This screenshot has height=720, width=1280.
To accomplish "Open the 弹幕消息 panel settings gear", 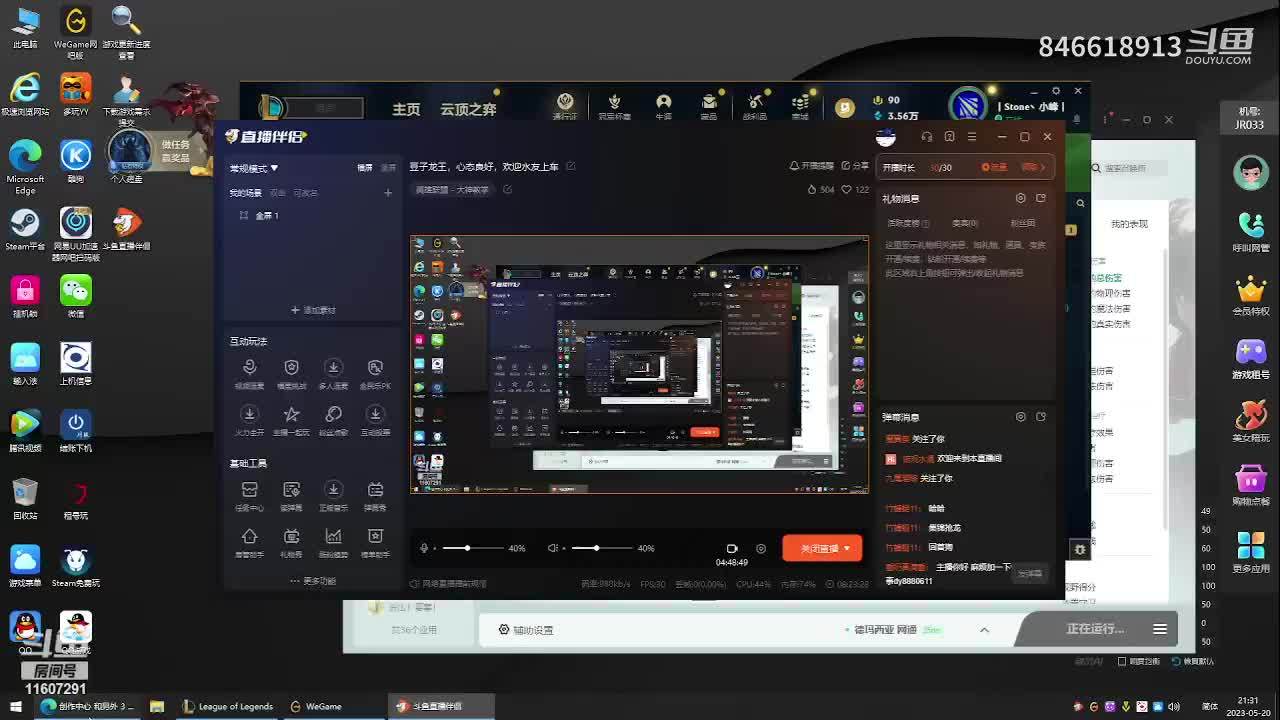I will click(x=1020, y=417).
